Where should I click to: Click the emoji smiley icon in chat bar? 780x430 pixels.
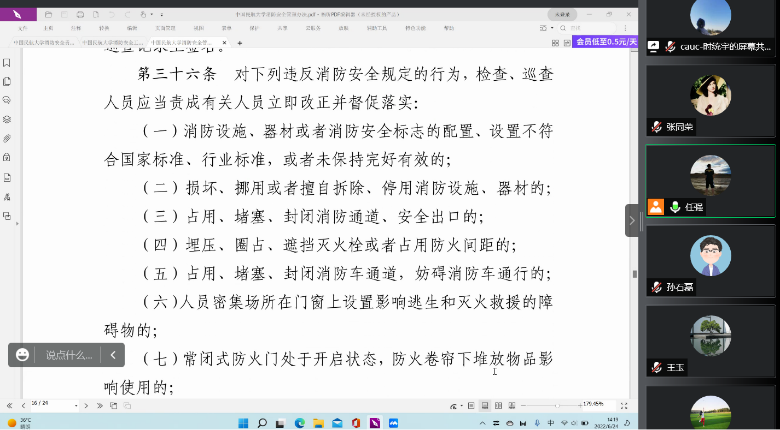point(22,355)
